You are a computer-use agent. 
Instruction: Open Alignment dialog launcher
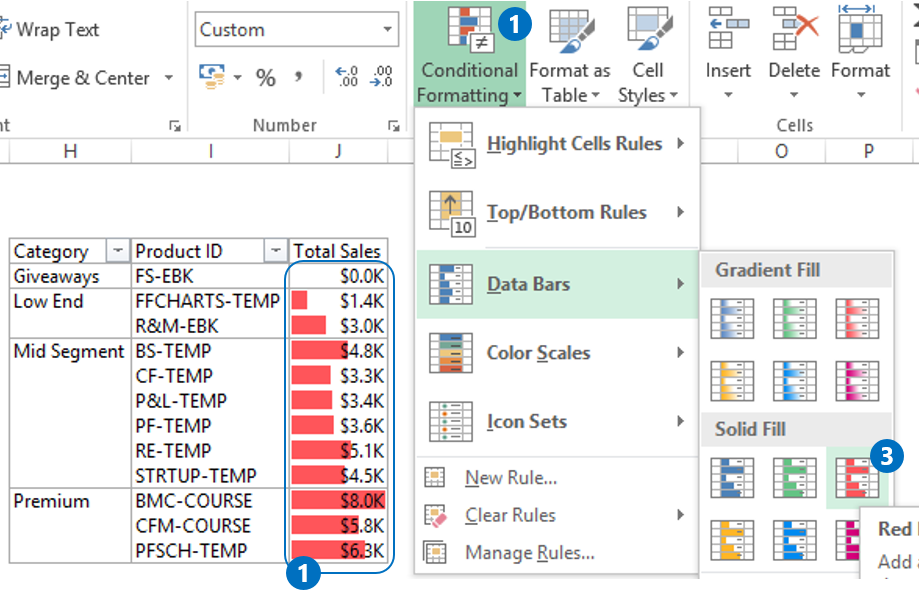175,125
